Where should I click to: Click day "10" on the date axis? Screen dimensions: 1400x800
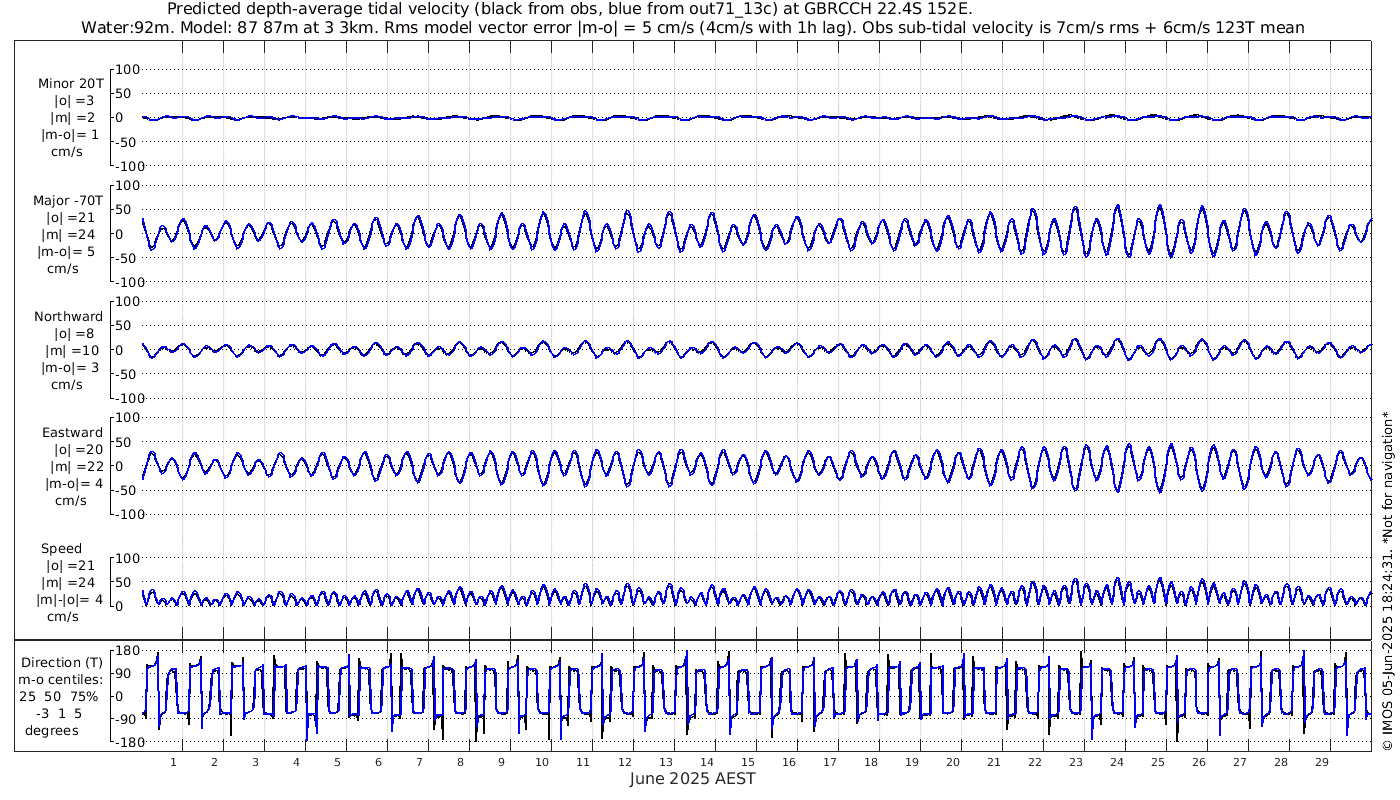pyautogui.click(x=542, y=762)
